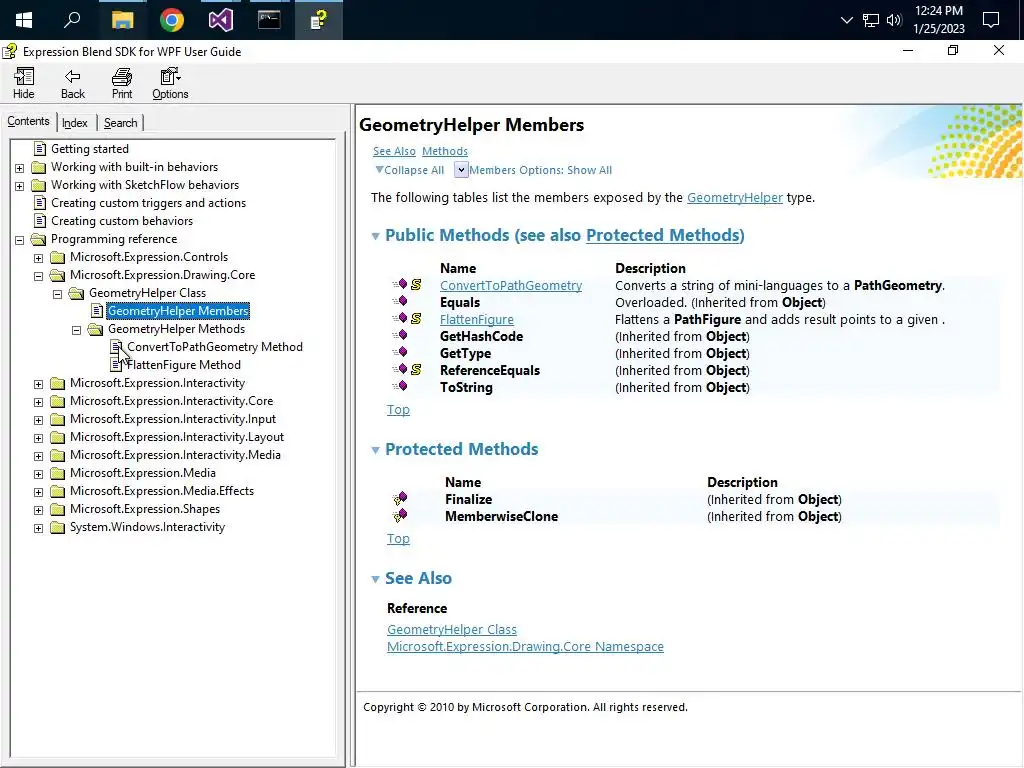Select Microsoft.Expression.Interactivity.Layout tree item
Image resolution: width=1024 pixels, height=768 pixels.
click(x=177, y=437)
